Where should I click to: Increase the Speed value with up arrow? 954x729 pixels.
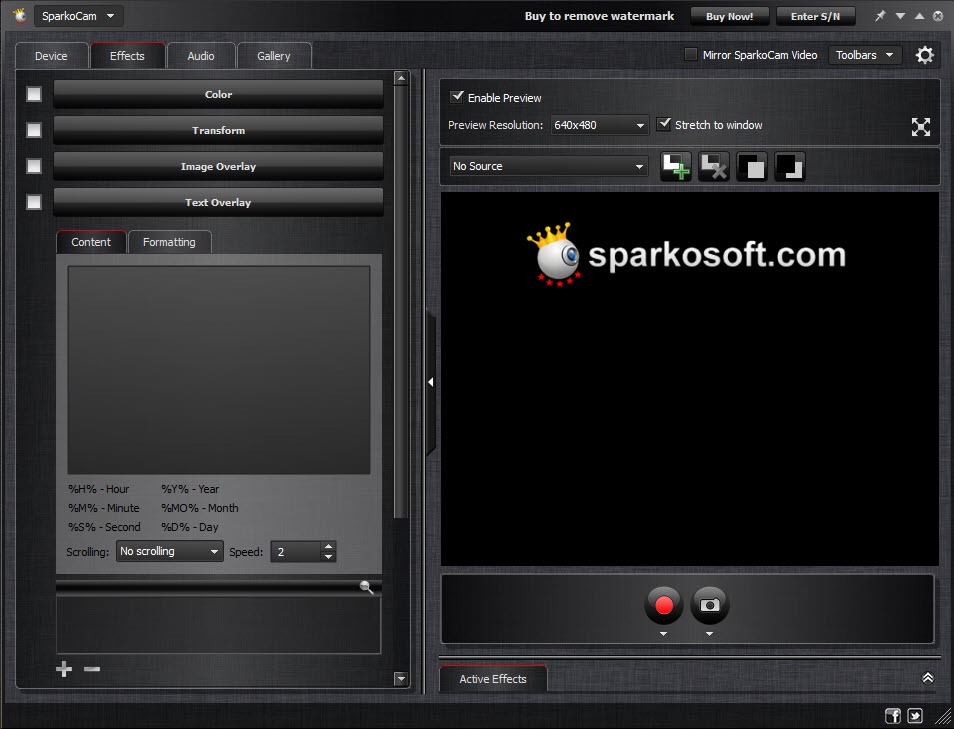pyautogui.click(x=329, y=546)
